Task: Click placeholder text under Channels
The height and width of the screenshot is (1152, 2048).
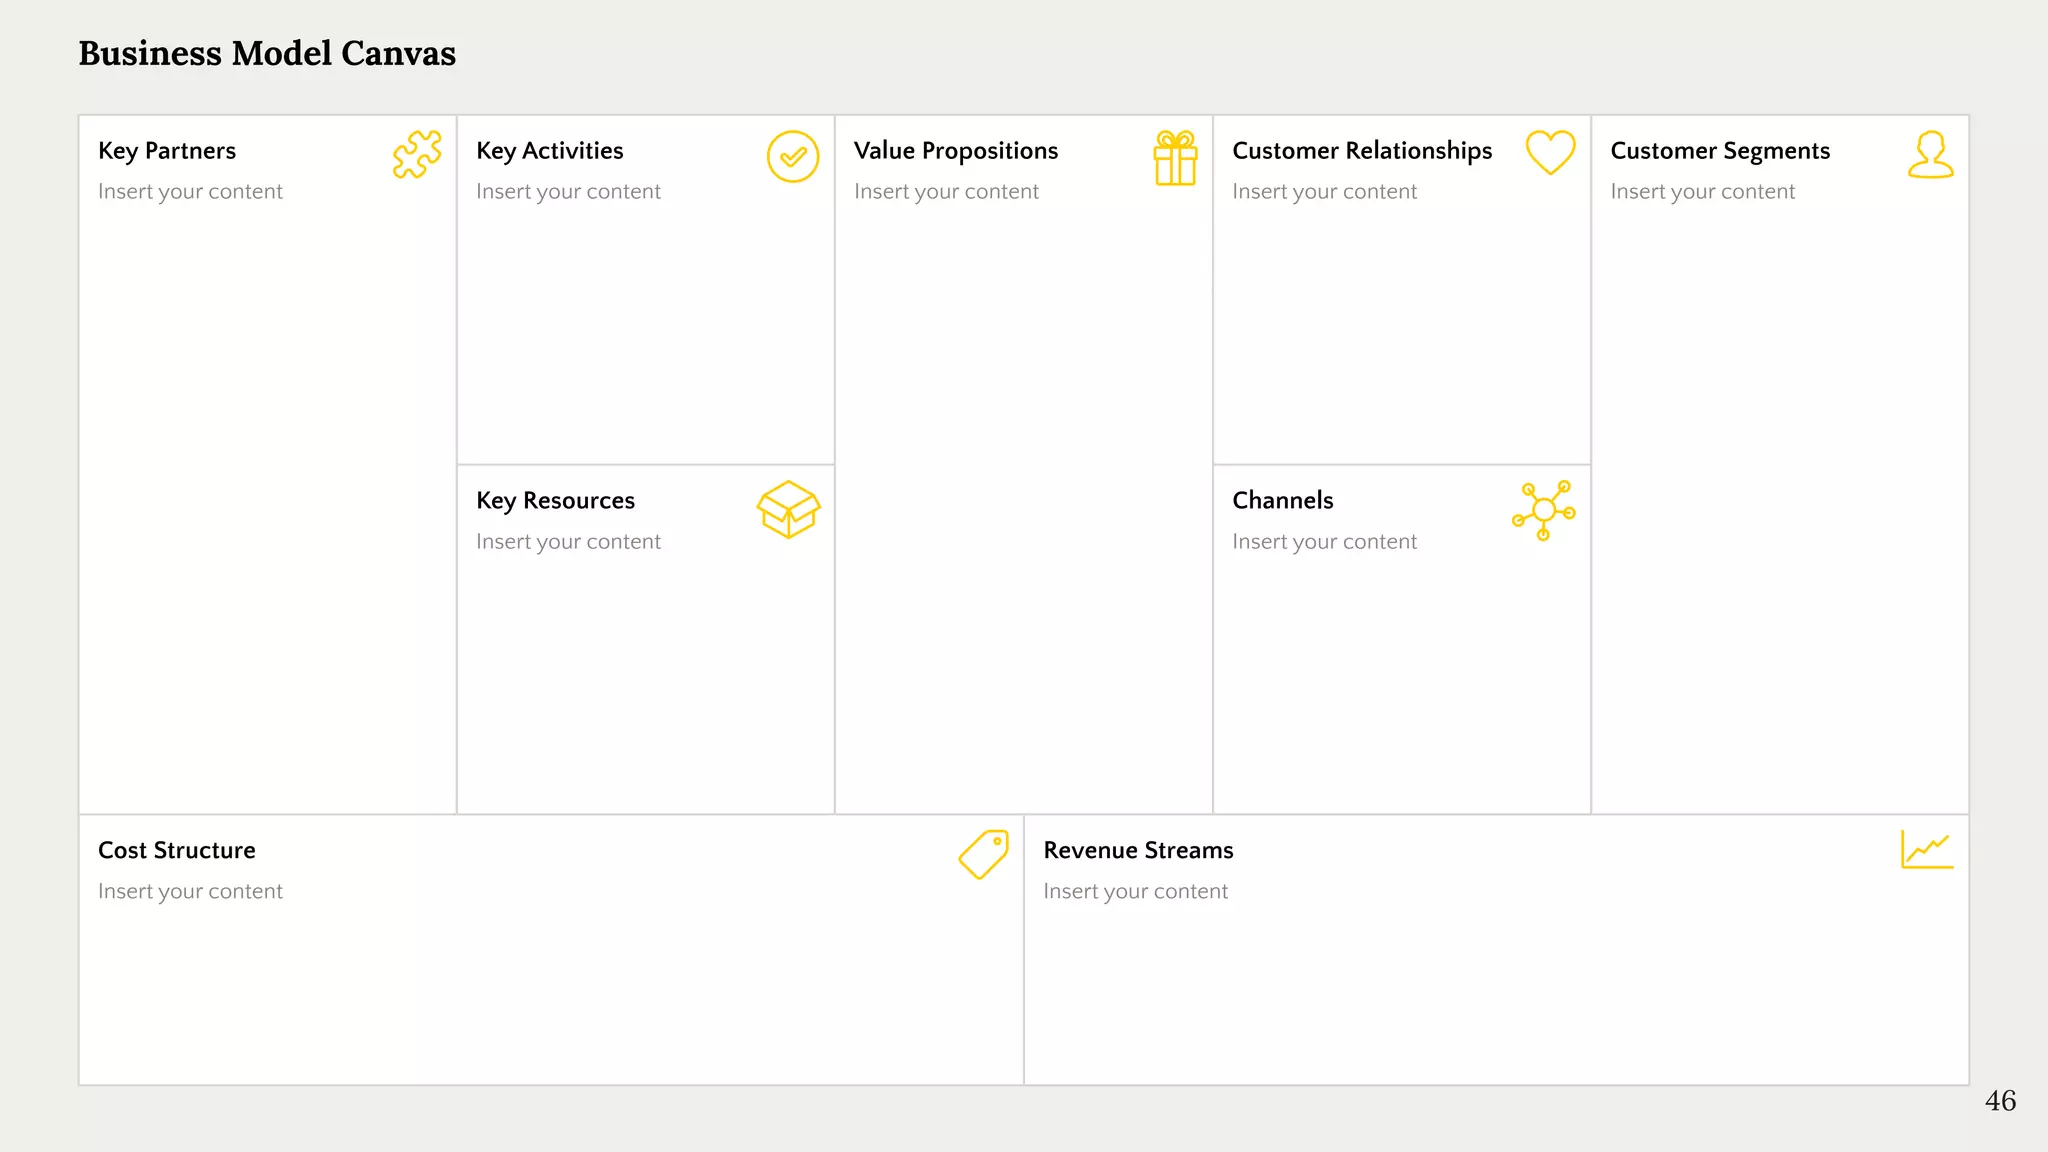Action: coord(1324,542)
